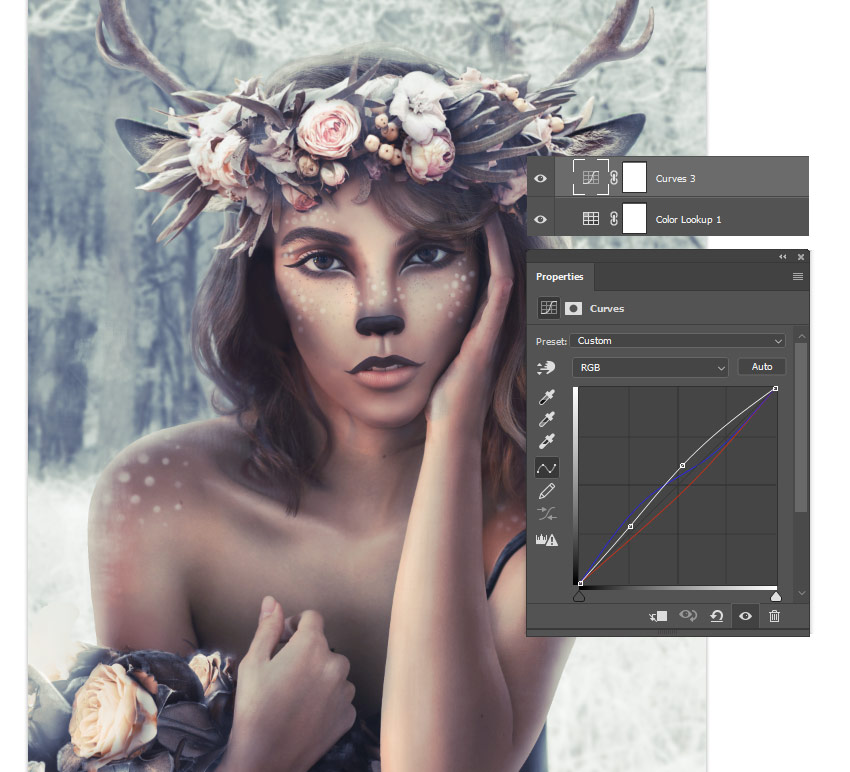
Task: Select the midtone curve point
Action: click(682, 465)
